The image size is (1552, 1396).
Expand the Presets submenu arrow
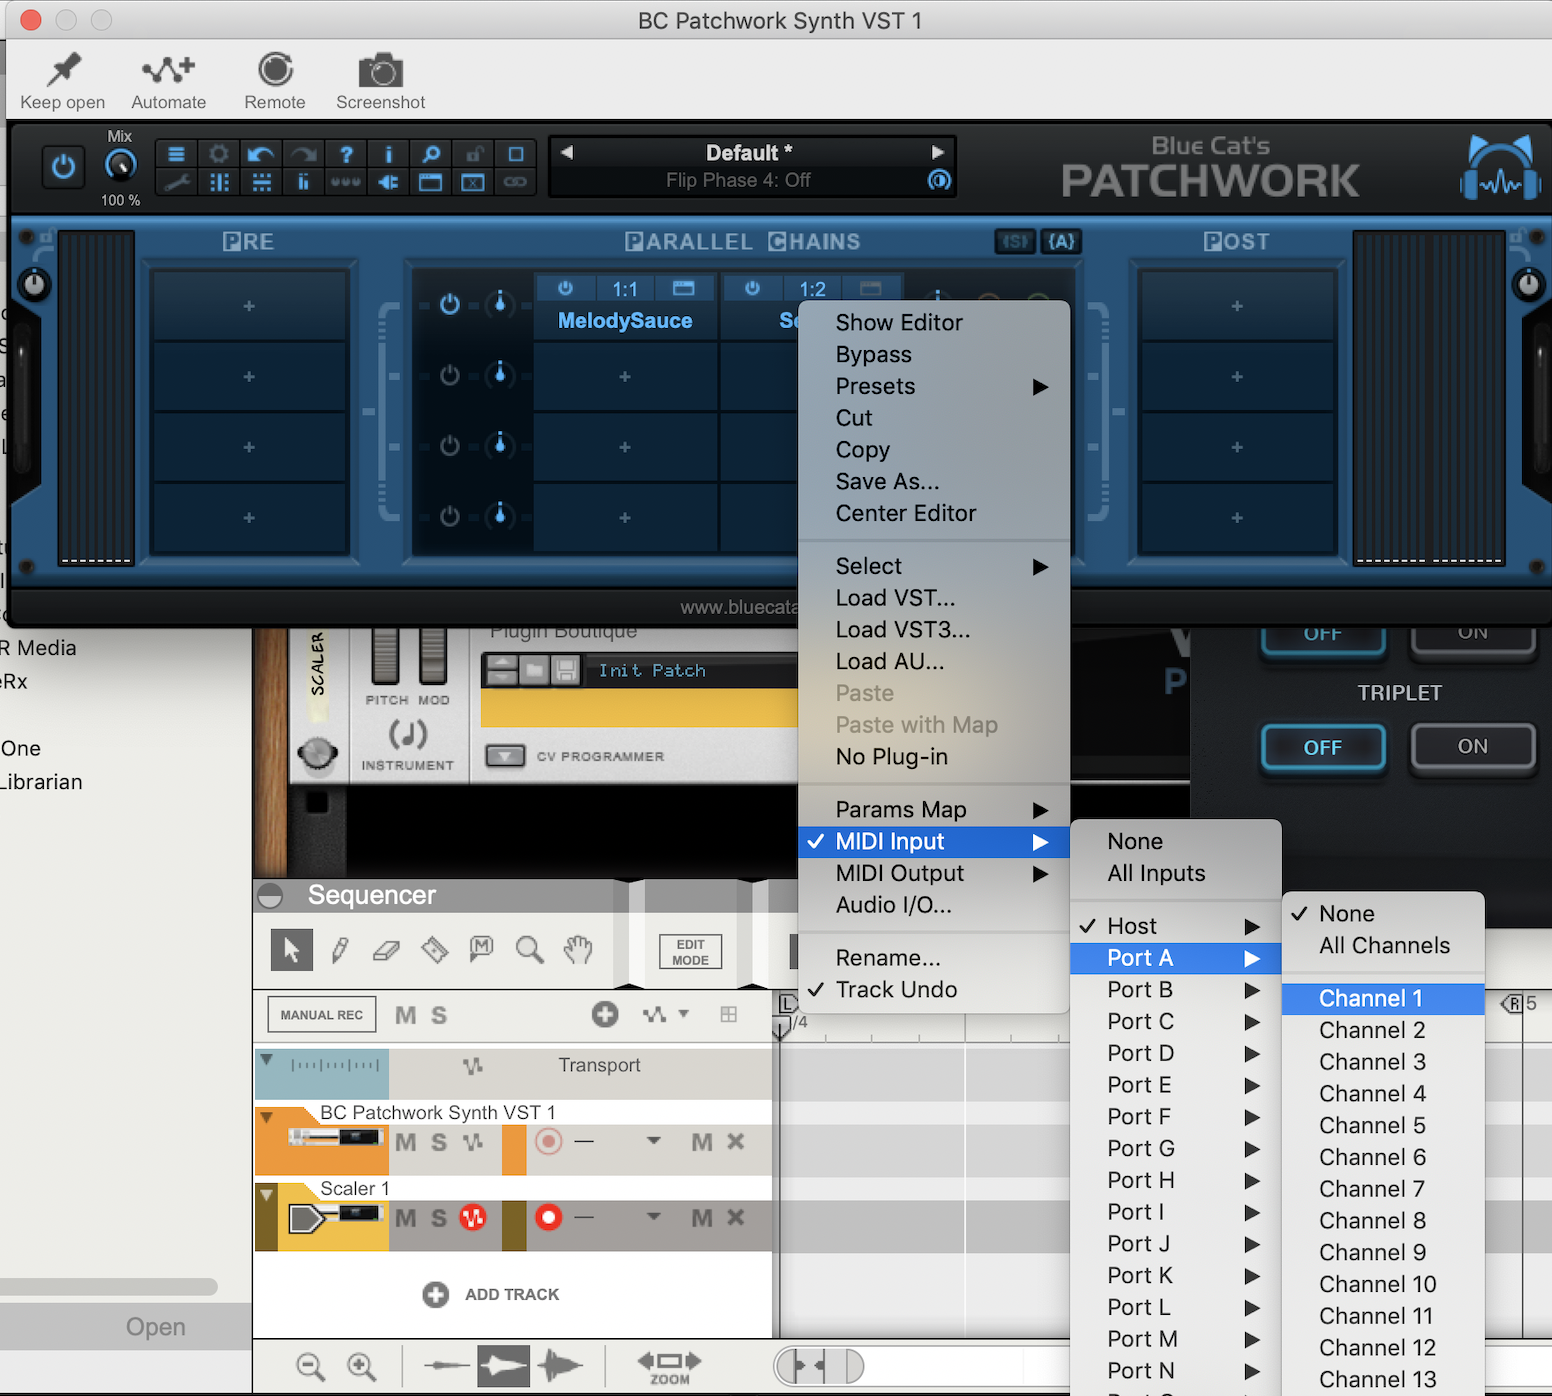[1040, 387]
